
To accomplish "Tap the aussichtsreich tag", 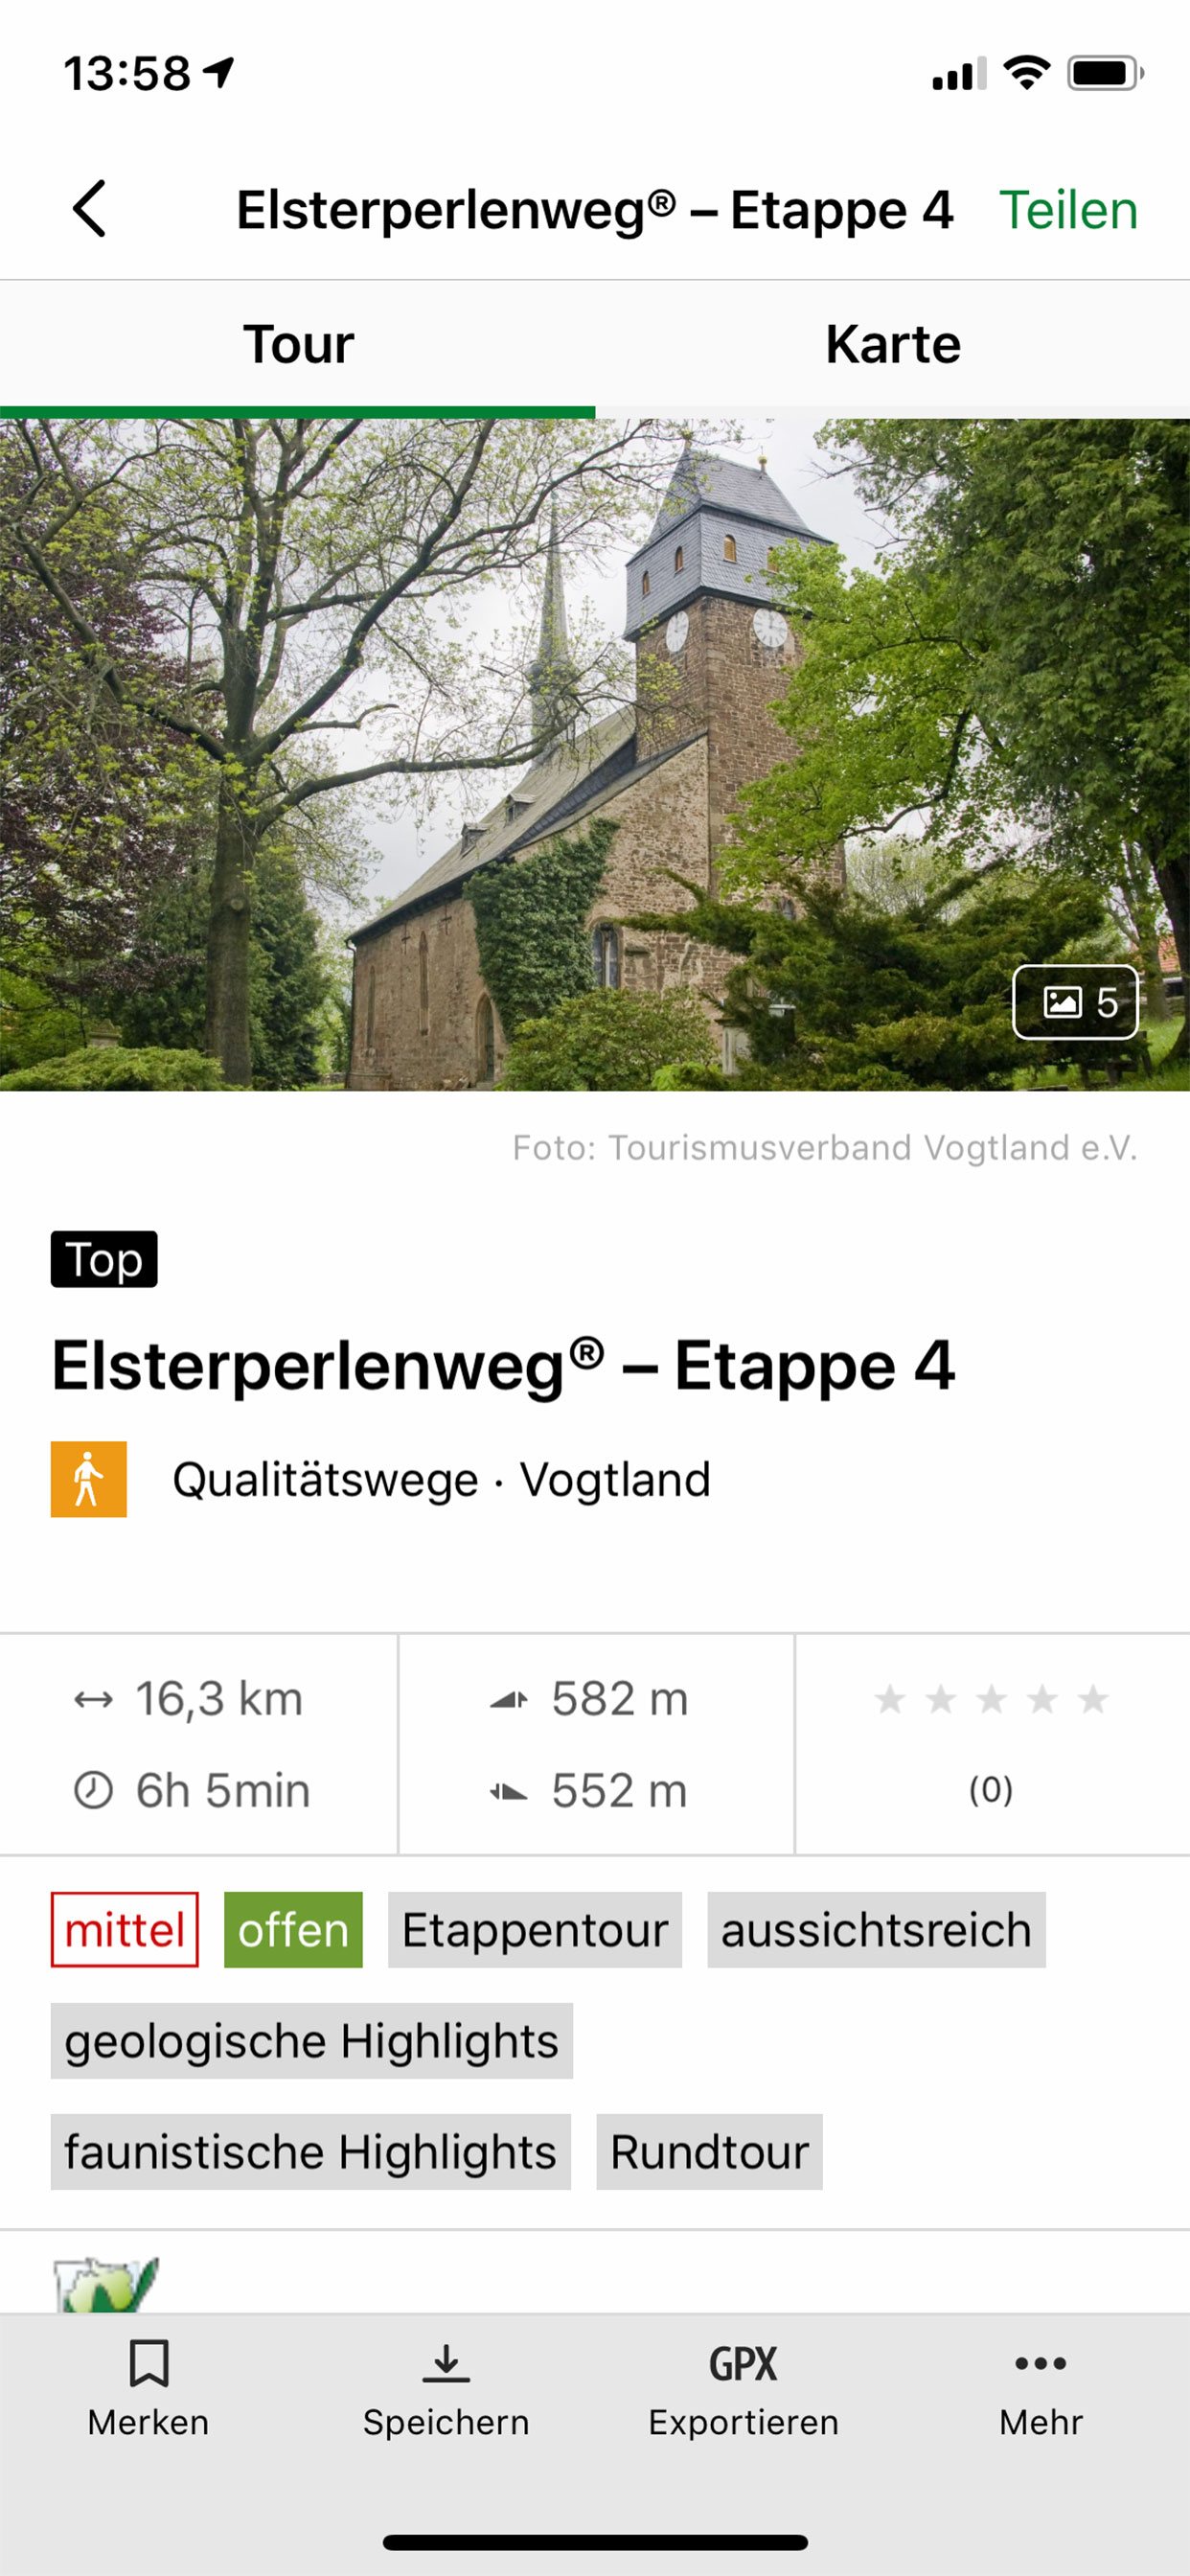I will pyautogui.click(x=876, y=1929).
